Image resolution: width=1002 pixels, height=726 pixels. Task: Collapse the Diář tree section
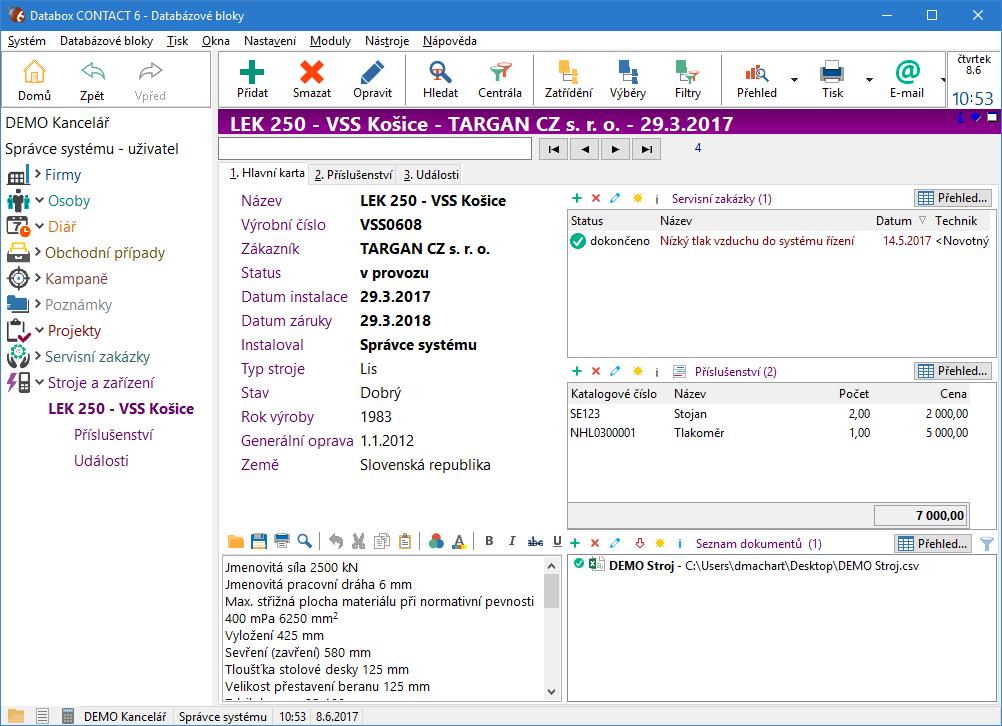click(40, 226)
